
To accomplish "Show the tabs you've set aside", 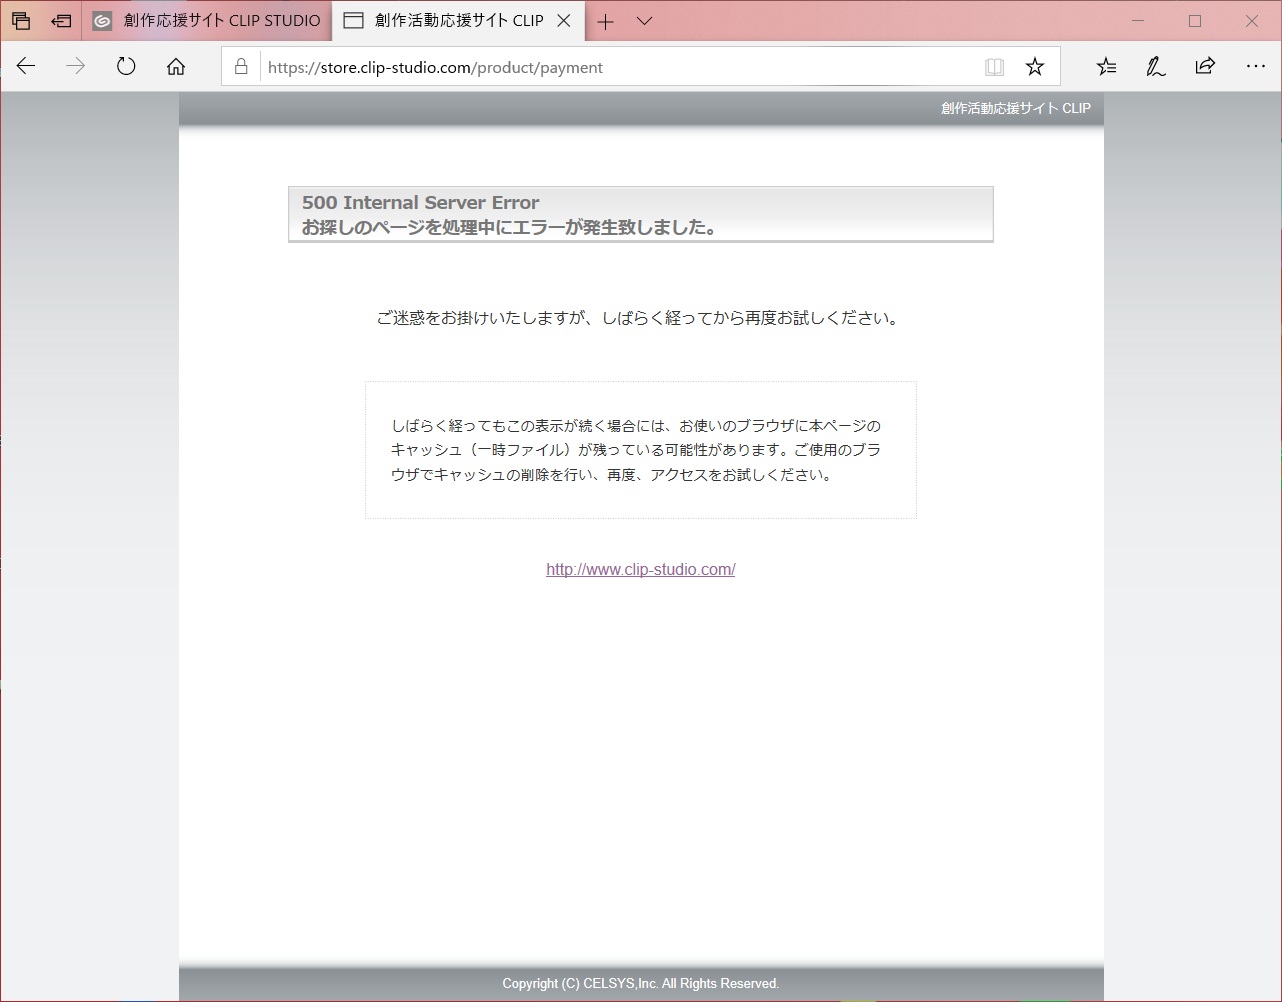I will [x=21, y=21].
